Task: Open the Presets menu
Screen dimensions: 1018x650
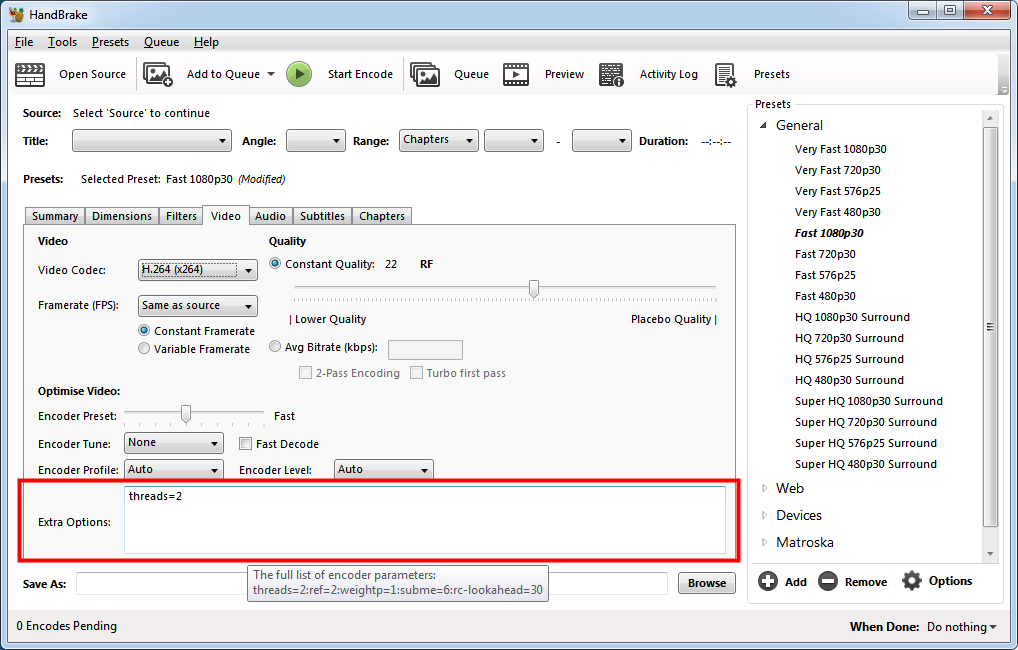Action: pos(110,42)
